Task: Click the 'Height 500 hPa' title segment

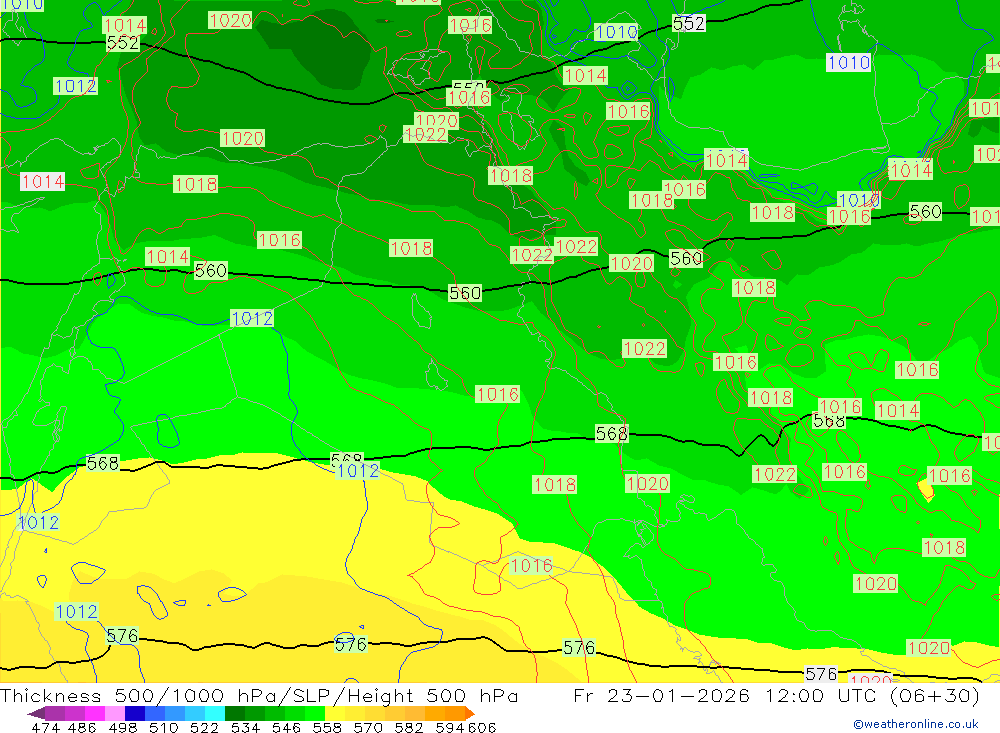Action: 433,695
